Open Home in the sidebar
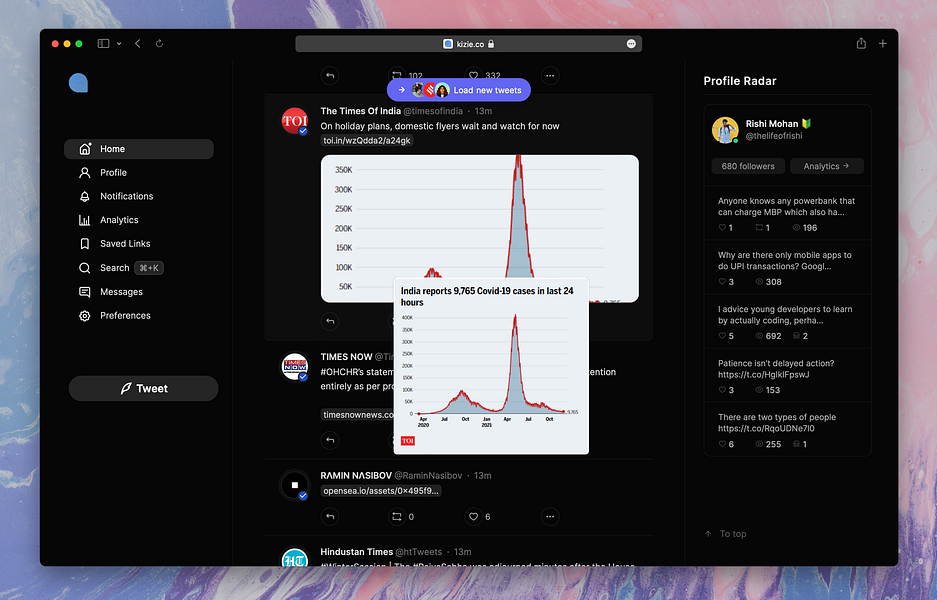Screen dimensions: 937x600 (139, 149)
